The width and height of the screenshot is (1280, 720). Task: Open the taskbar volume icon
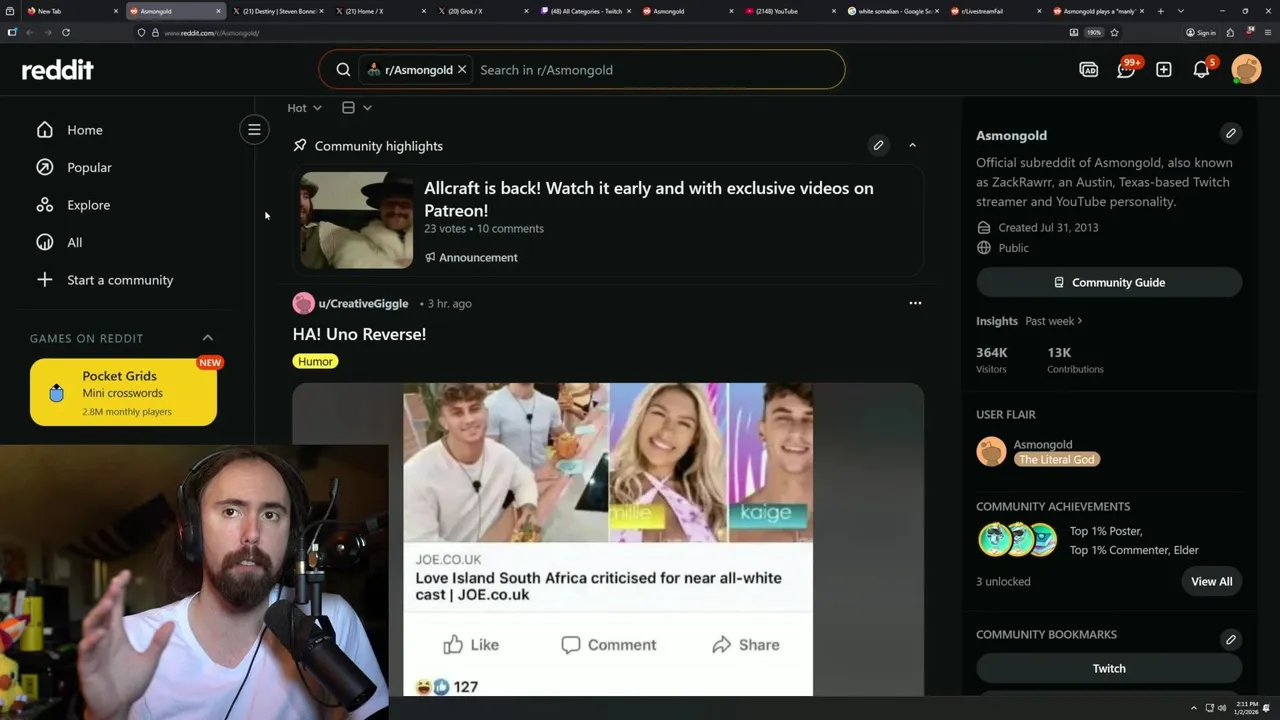click(1221, 708)
